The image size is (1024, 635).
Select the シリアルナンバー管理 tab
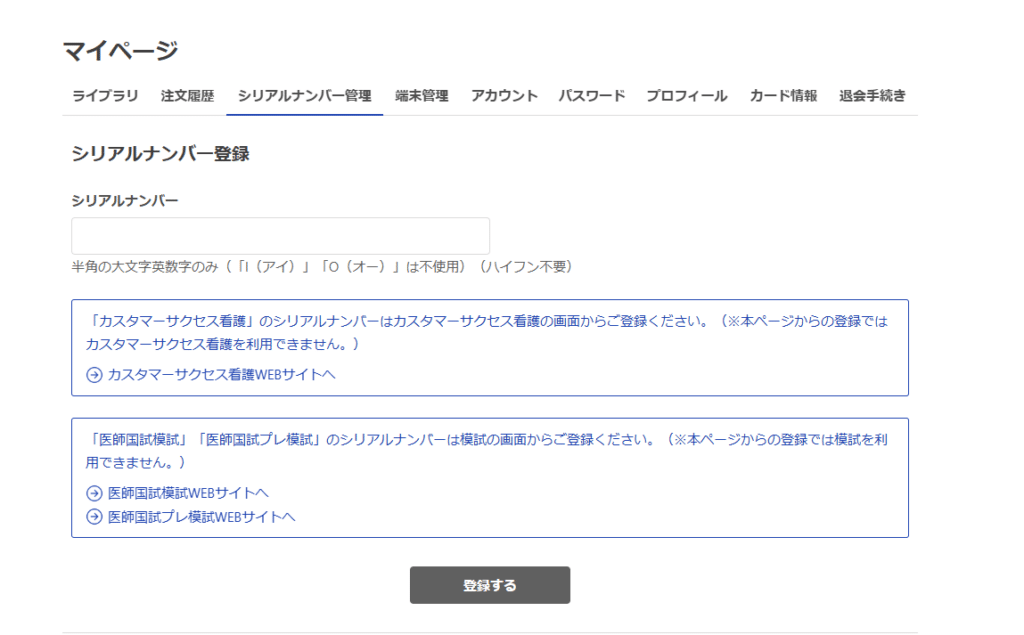(x=304, y=96)
